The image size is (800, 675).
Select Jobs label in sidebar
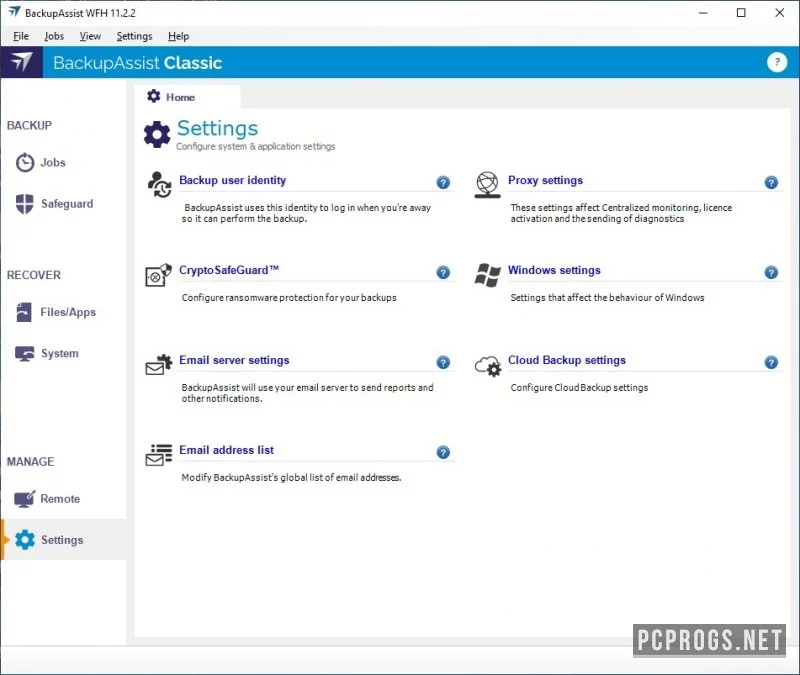pyautogui.click(x=53, y=163)
